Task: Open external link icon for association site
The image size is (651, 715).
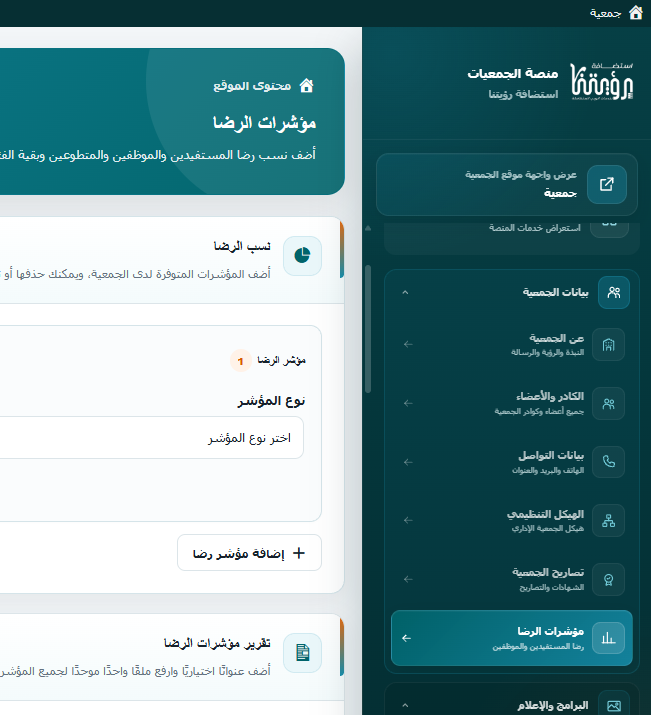Action: point(607,184)
